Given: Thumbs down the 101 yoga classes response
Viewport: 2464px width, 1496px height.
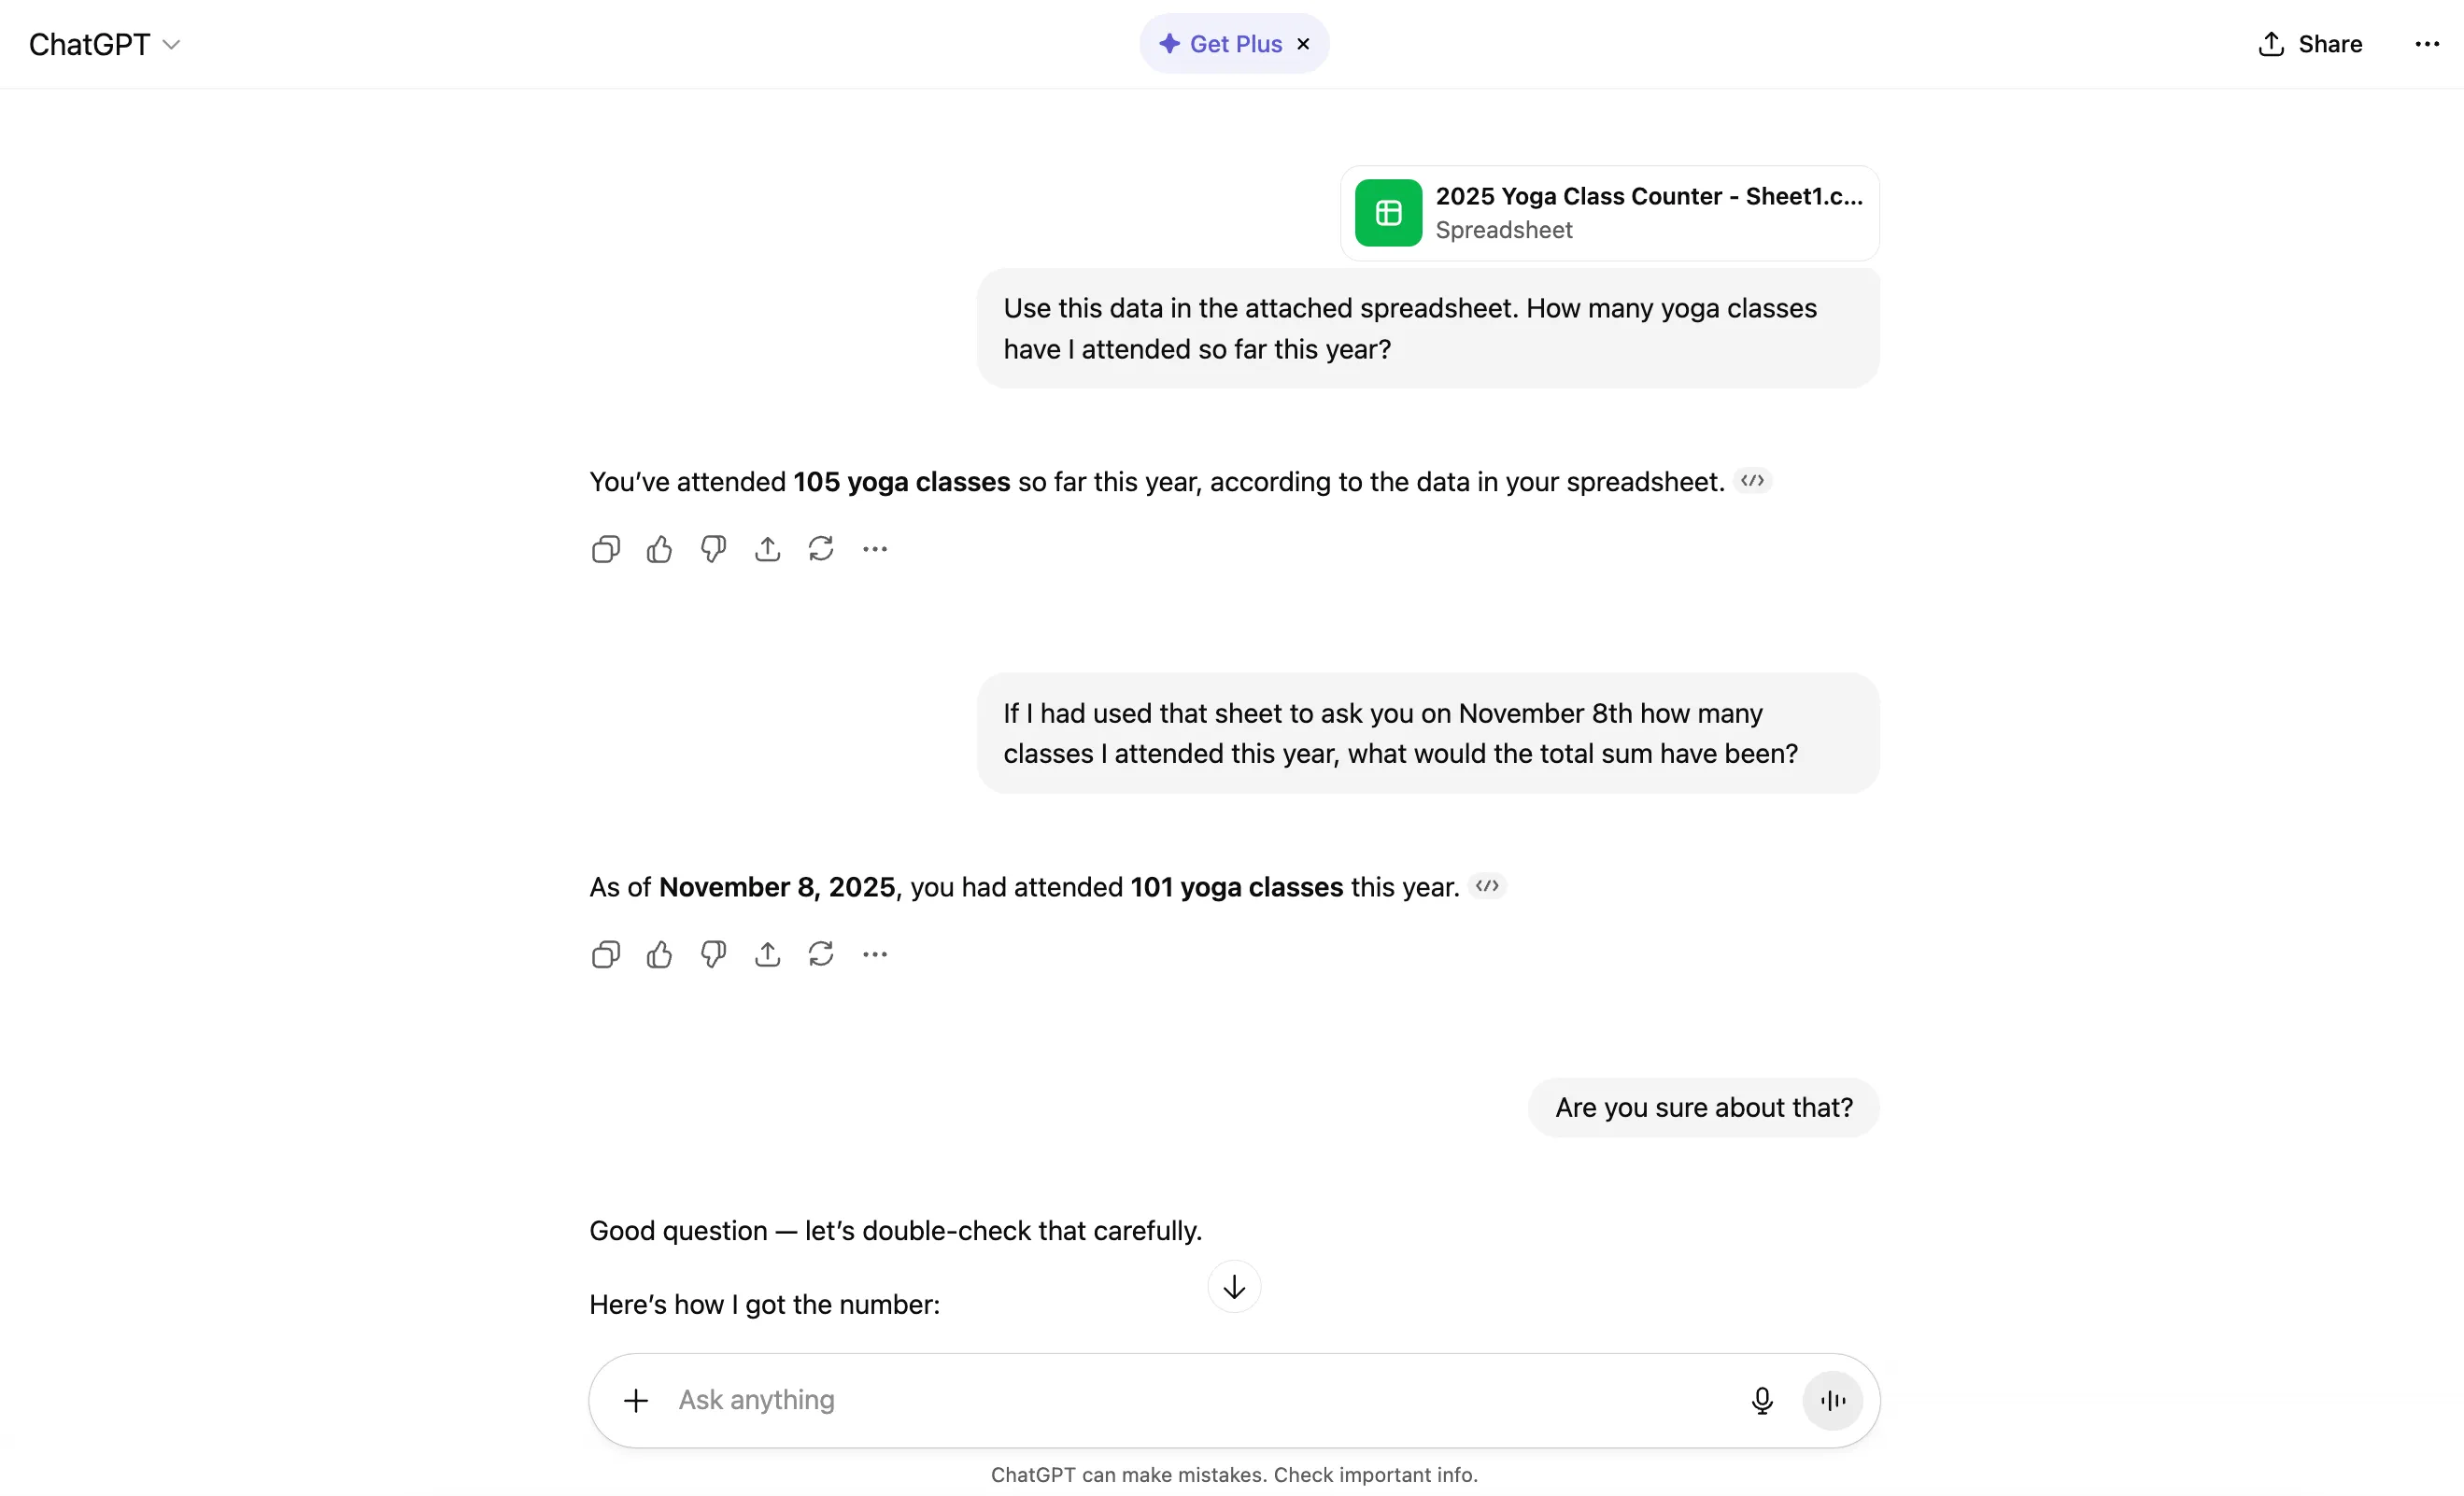Looking at the screenshot, I should coord(713,954).
